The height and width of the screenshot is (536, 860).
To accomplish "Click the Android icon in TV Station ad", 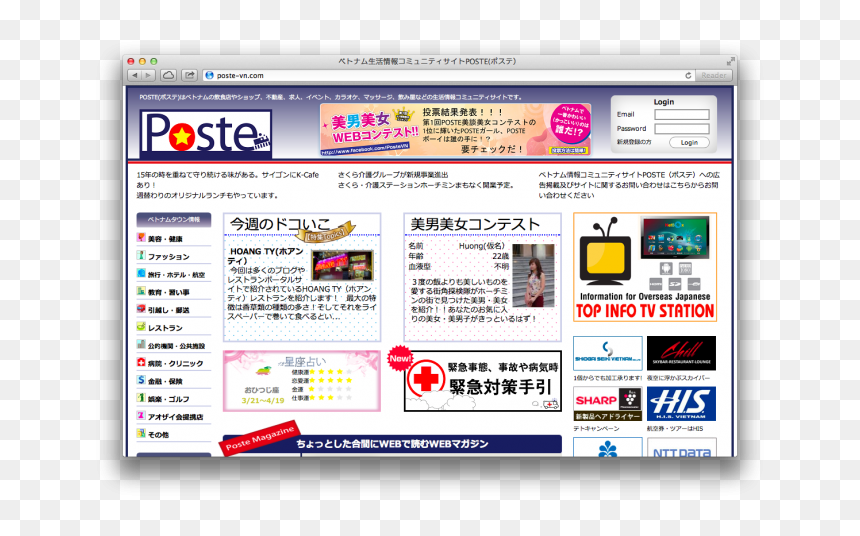I will pyautogui.click(x=666, y=268).
